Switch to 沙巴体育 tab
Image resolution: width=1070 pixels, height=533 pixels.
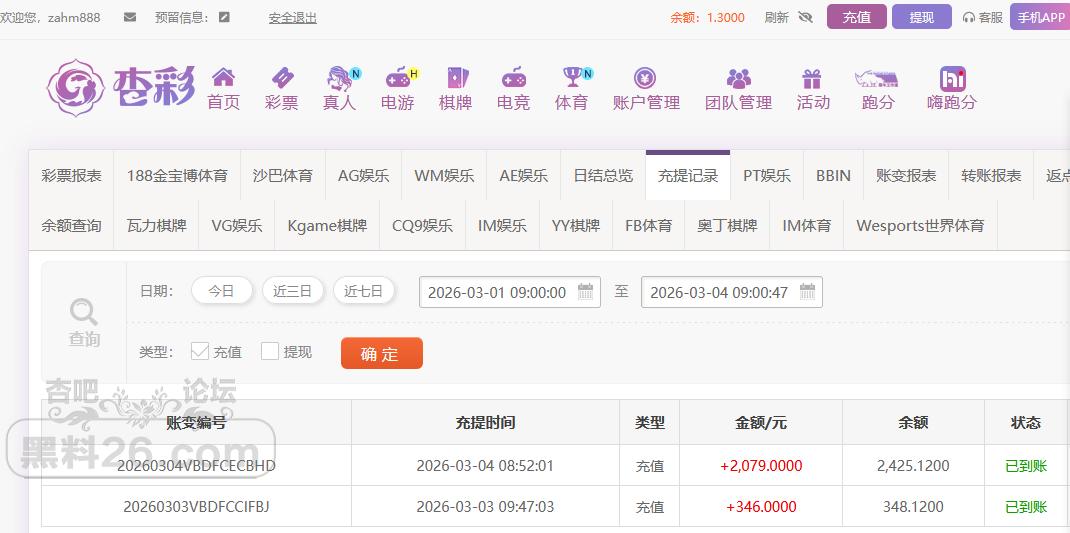click(283, 175)
